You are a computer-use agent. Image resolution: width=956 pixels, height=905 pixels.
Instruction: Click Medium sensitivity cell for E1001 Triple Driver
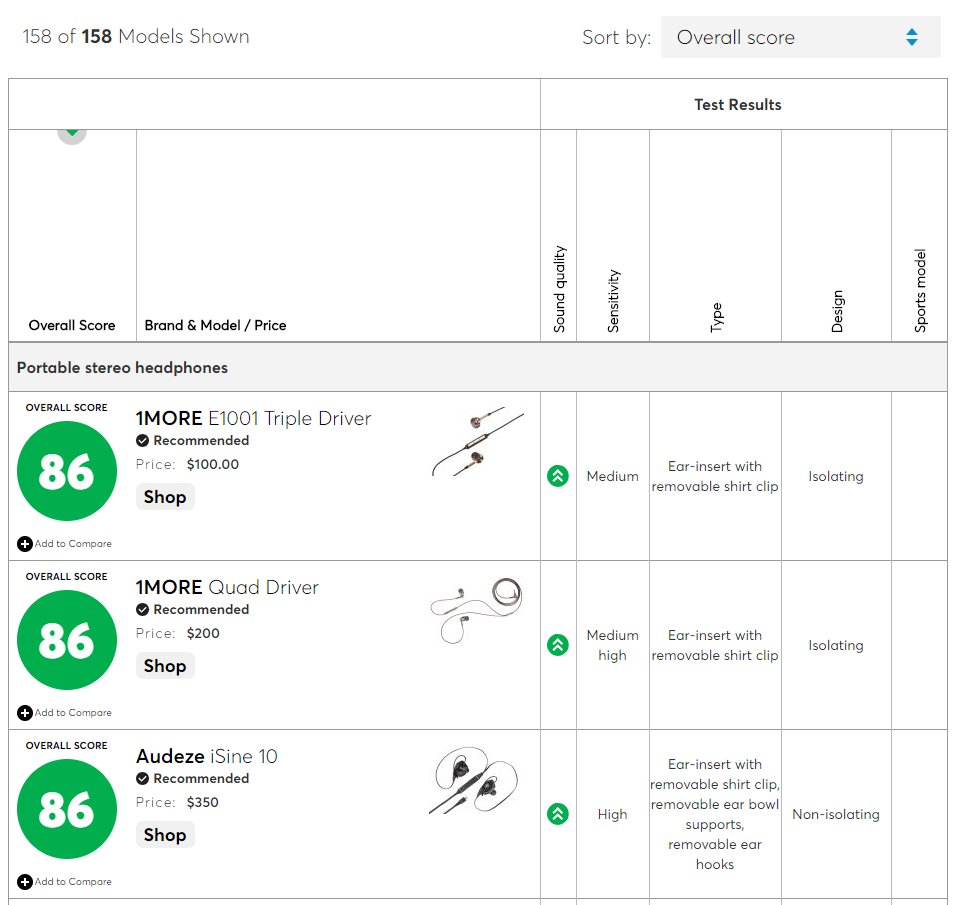(x=612, y=476)
